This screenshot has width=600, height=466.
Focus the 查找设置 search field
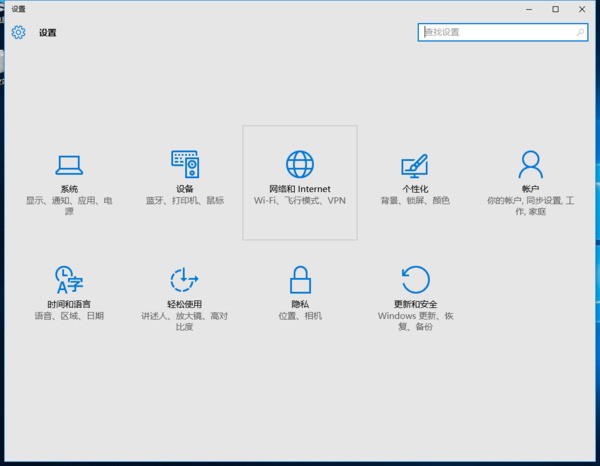click(495, 32)
